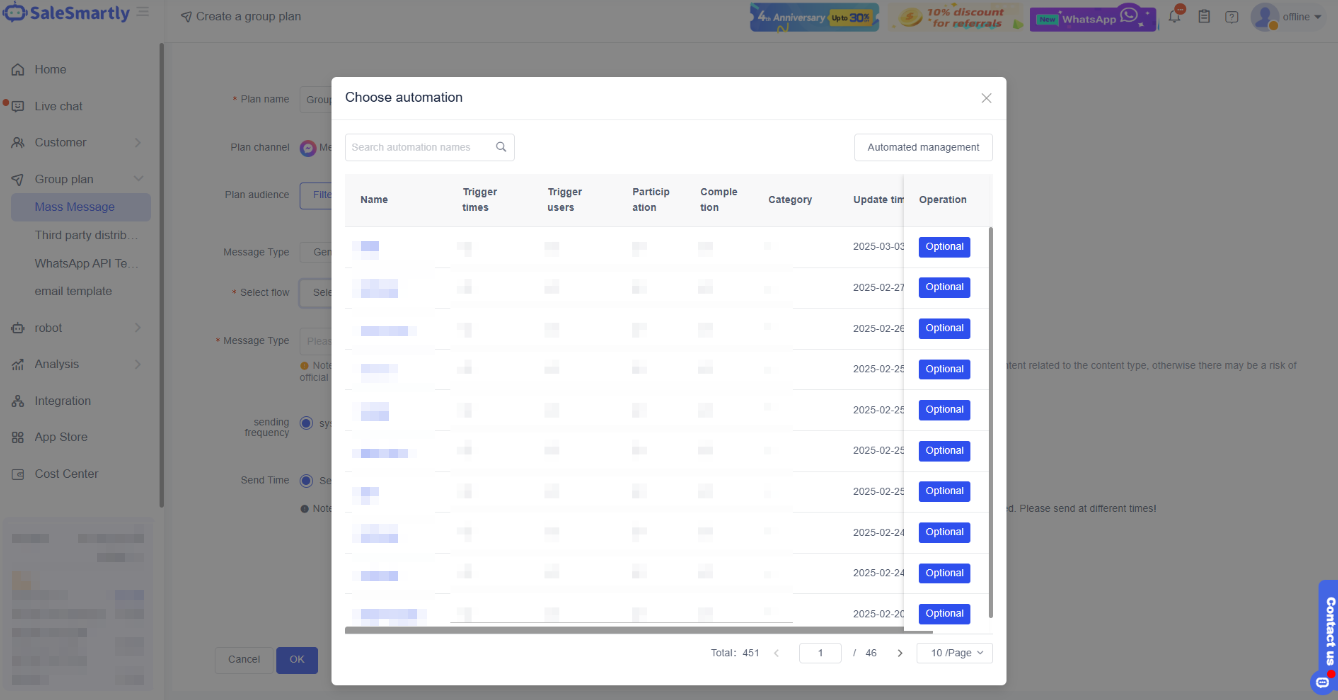Select the sending frequency radio button

tap(306, 423)
